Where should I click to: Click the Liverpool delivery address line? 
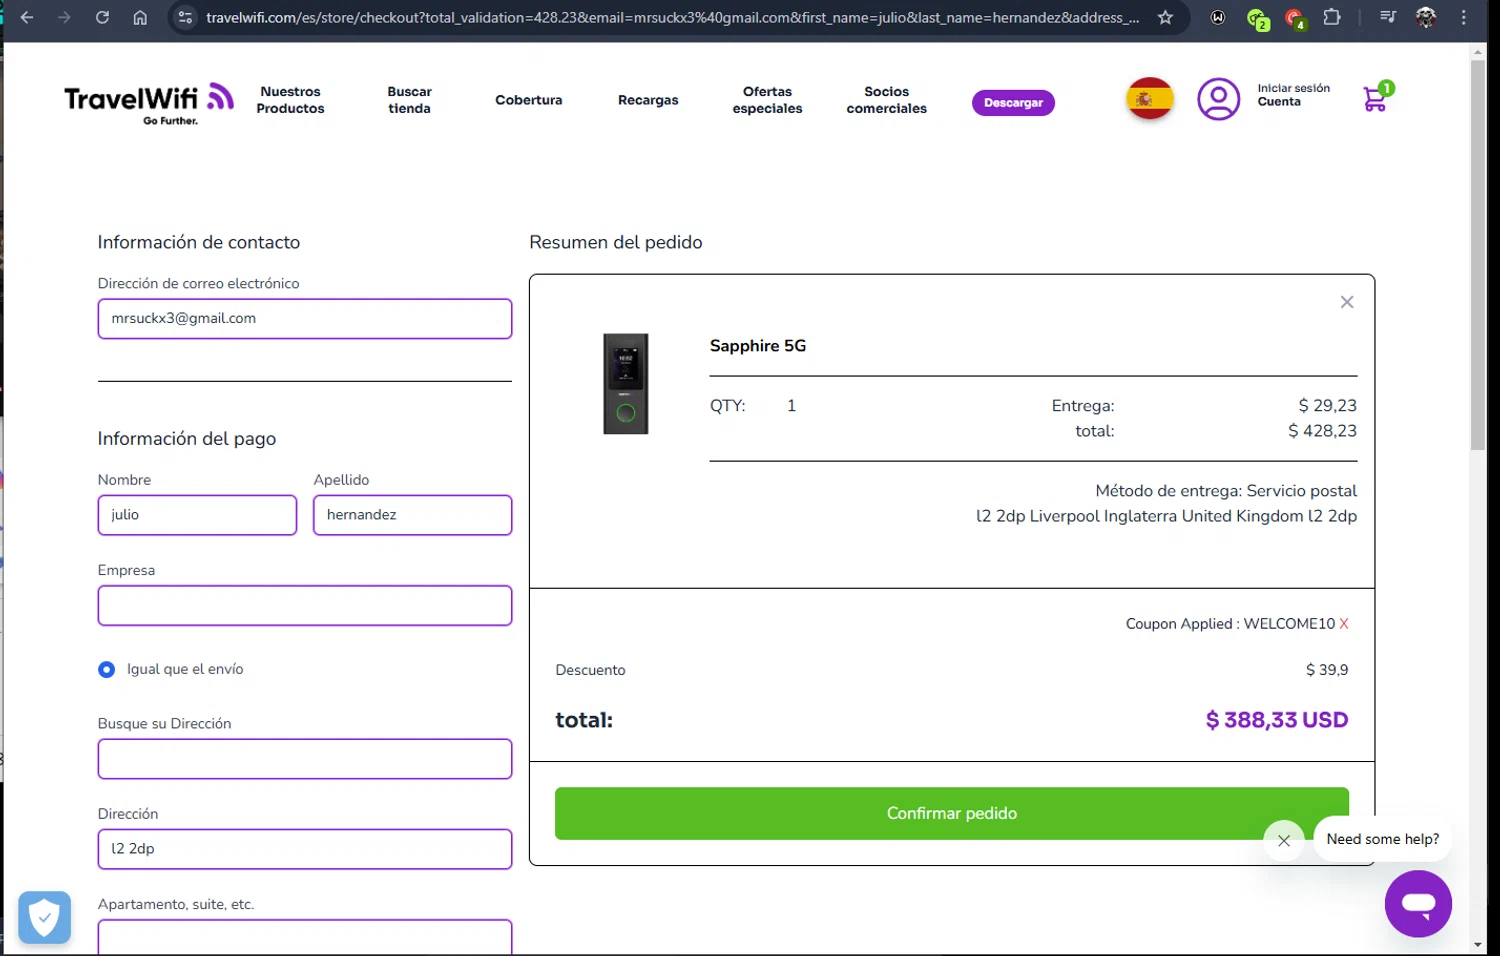click(x=1166, y=516)
